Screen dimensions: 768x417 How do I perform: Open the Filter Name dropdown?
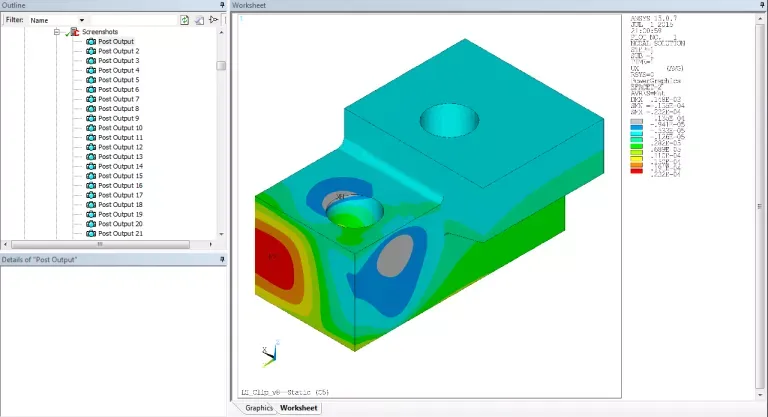[x=57, y=20]
